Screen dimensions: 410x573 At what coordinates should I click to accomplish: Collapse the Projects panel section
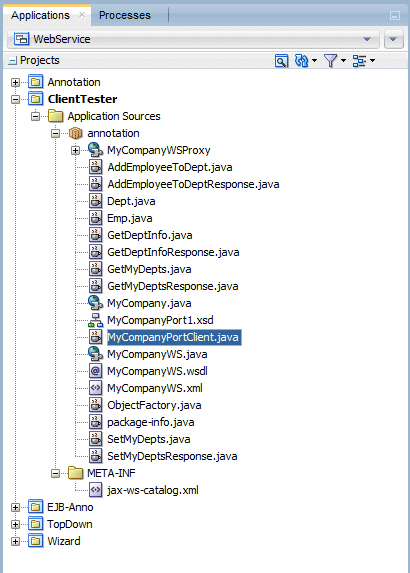[13, 61]
